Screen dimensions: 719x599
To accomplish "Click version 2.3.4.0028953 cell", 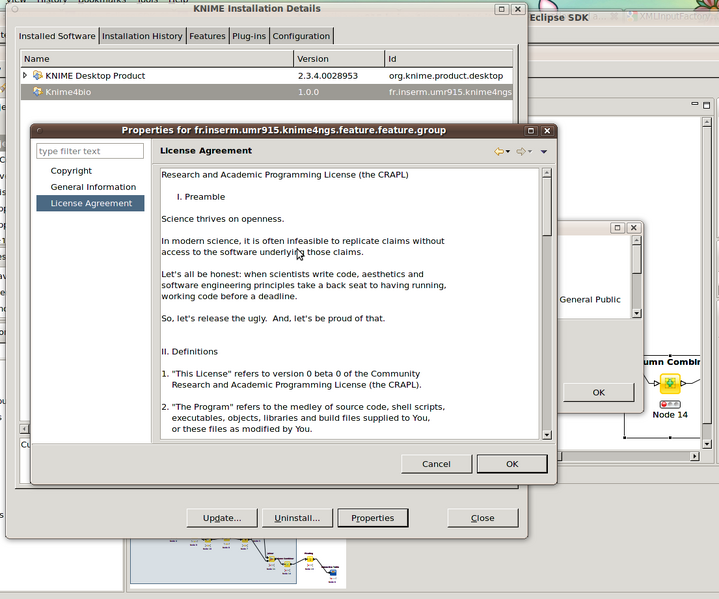I will [x=328, y=76].
